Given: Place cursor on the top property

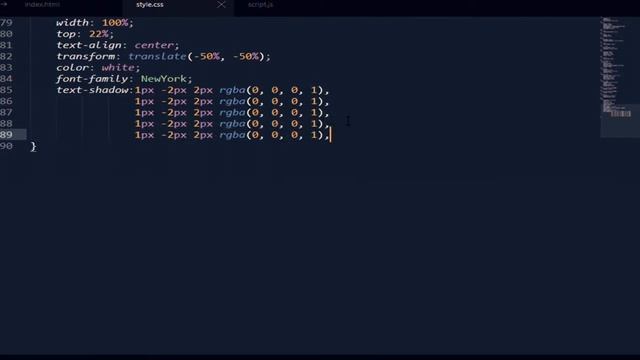Looking at the screenshot, I should (66, 34).
